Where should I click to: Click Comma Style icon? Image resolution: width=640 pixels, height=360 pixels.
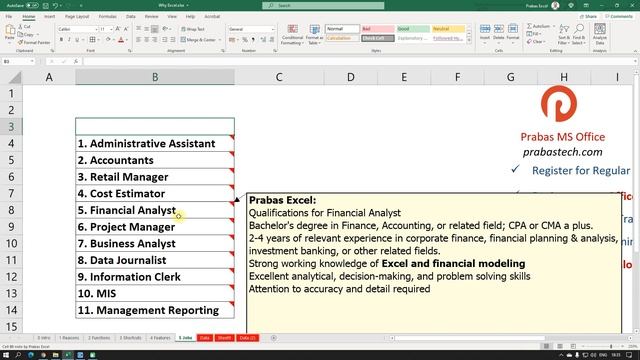point(253,40)
